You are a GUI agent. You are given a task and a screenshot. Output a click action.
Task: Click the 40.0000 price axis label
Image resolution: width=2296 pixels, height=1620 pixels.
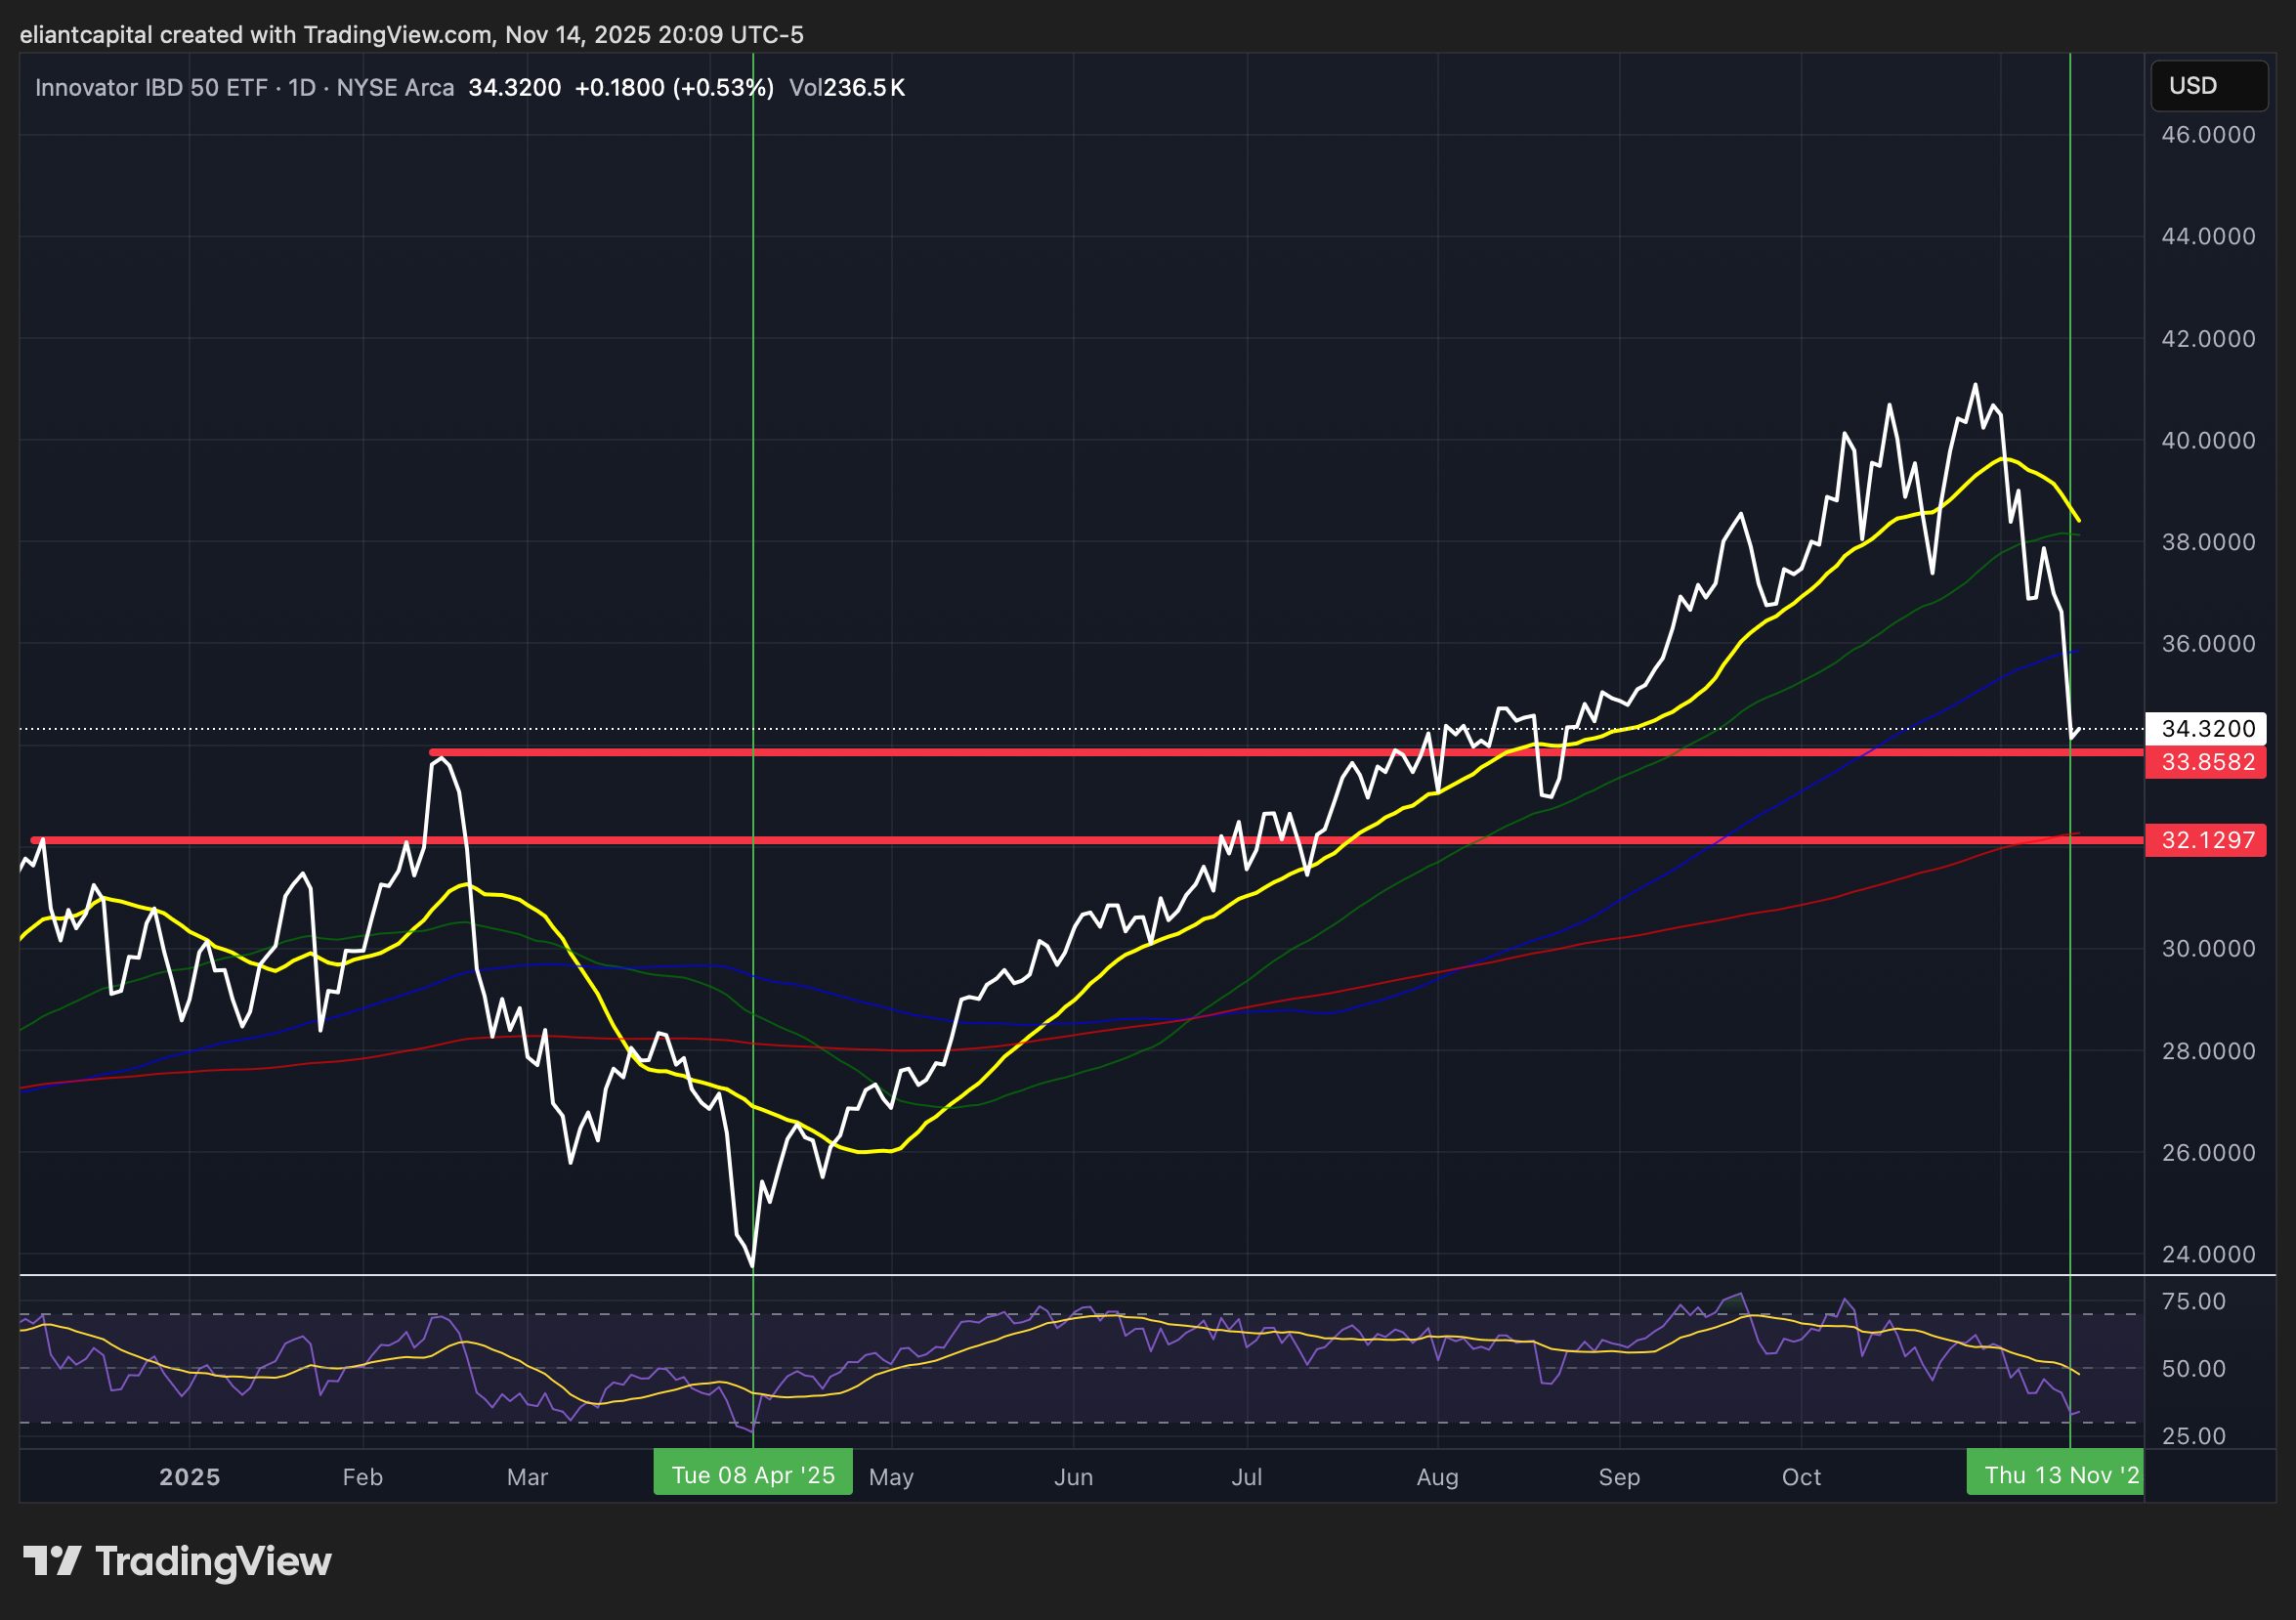click(2207, 441)
